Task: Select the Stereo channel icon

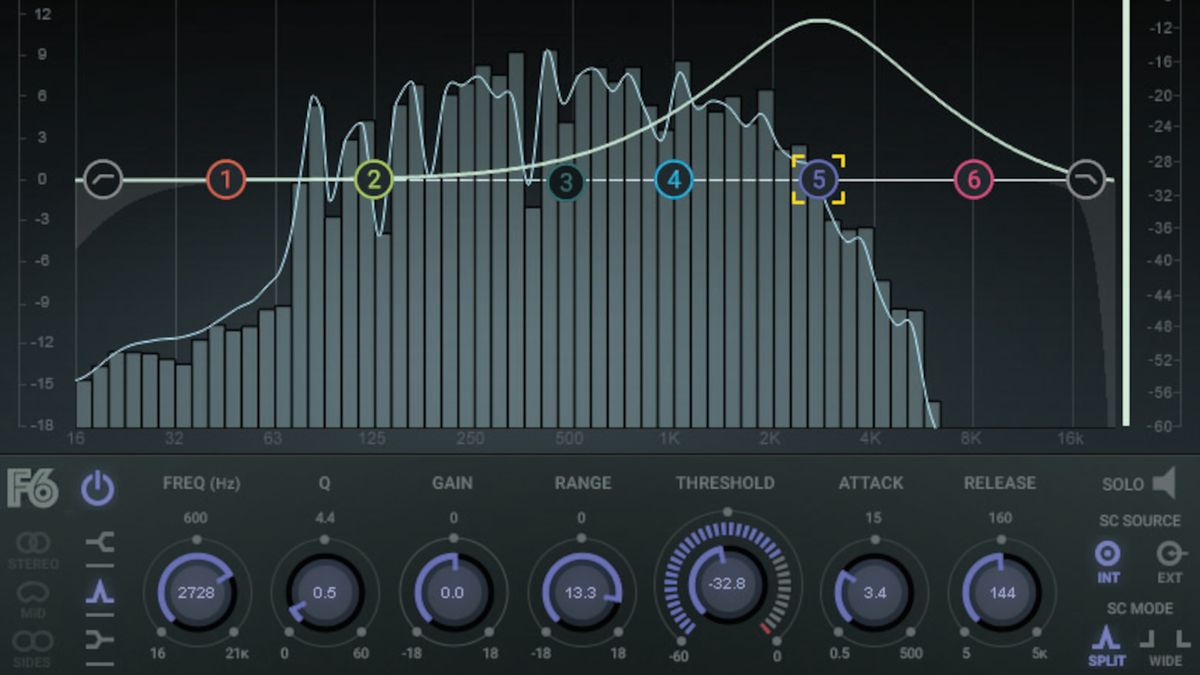Action: [33, 541]
